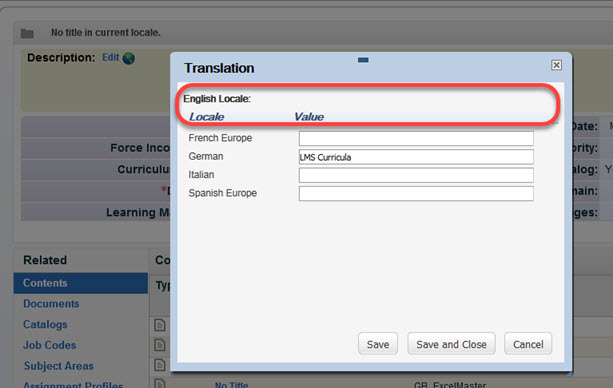Click the French Europe value field

tap(416, 138)
